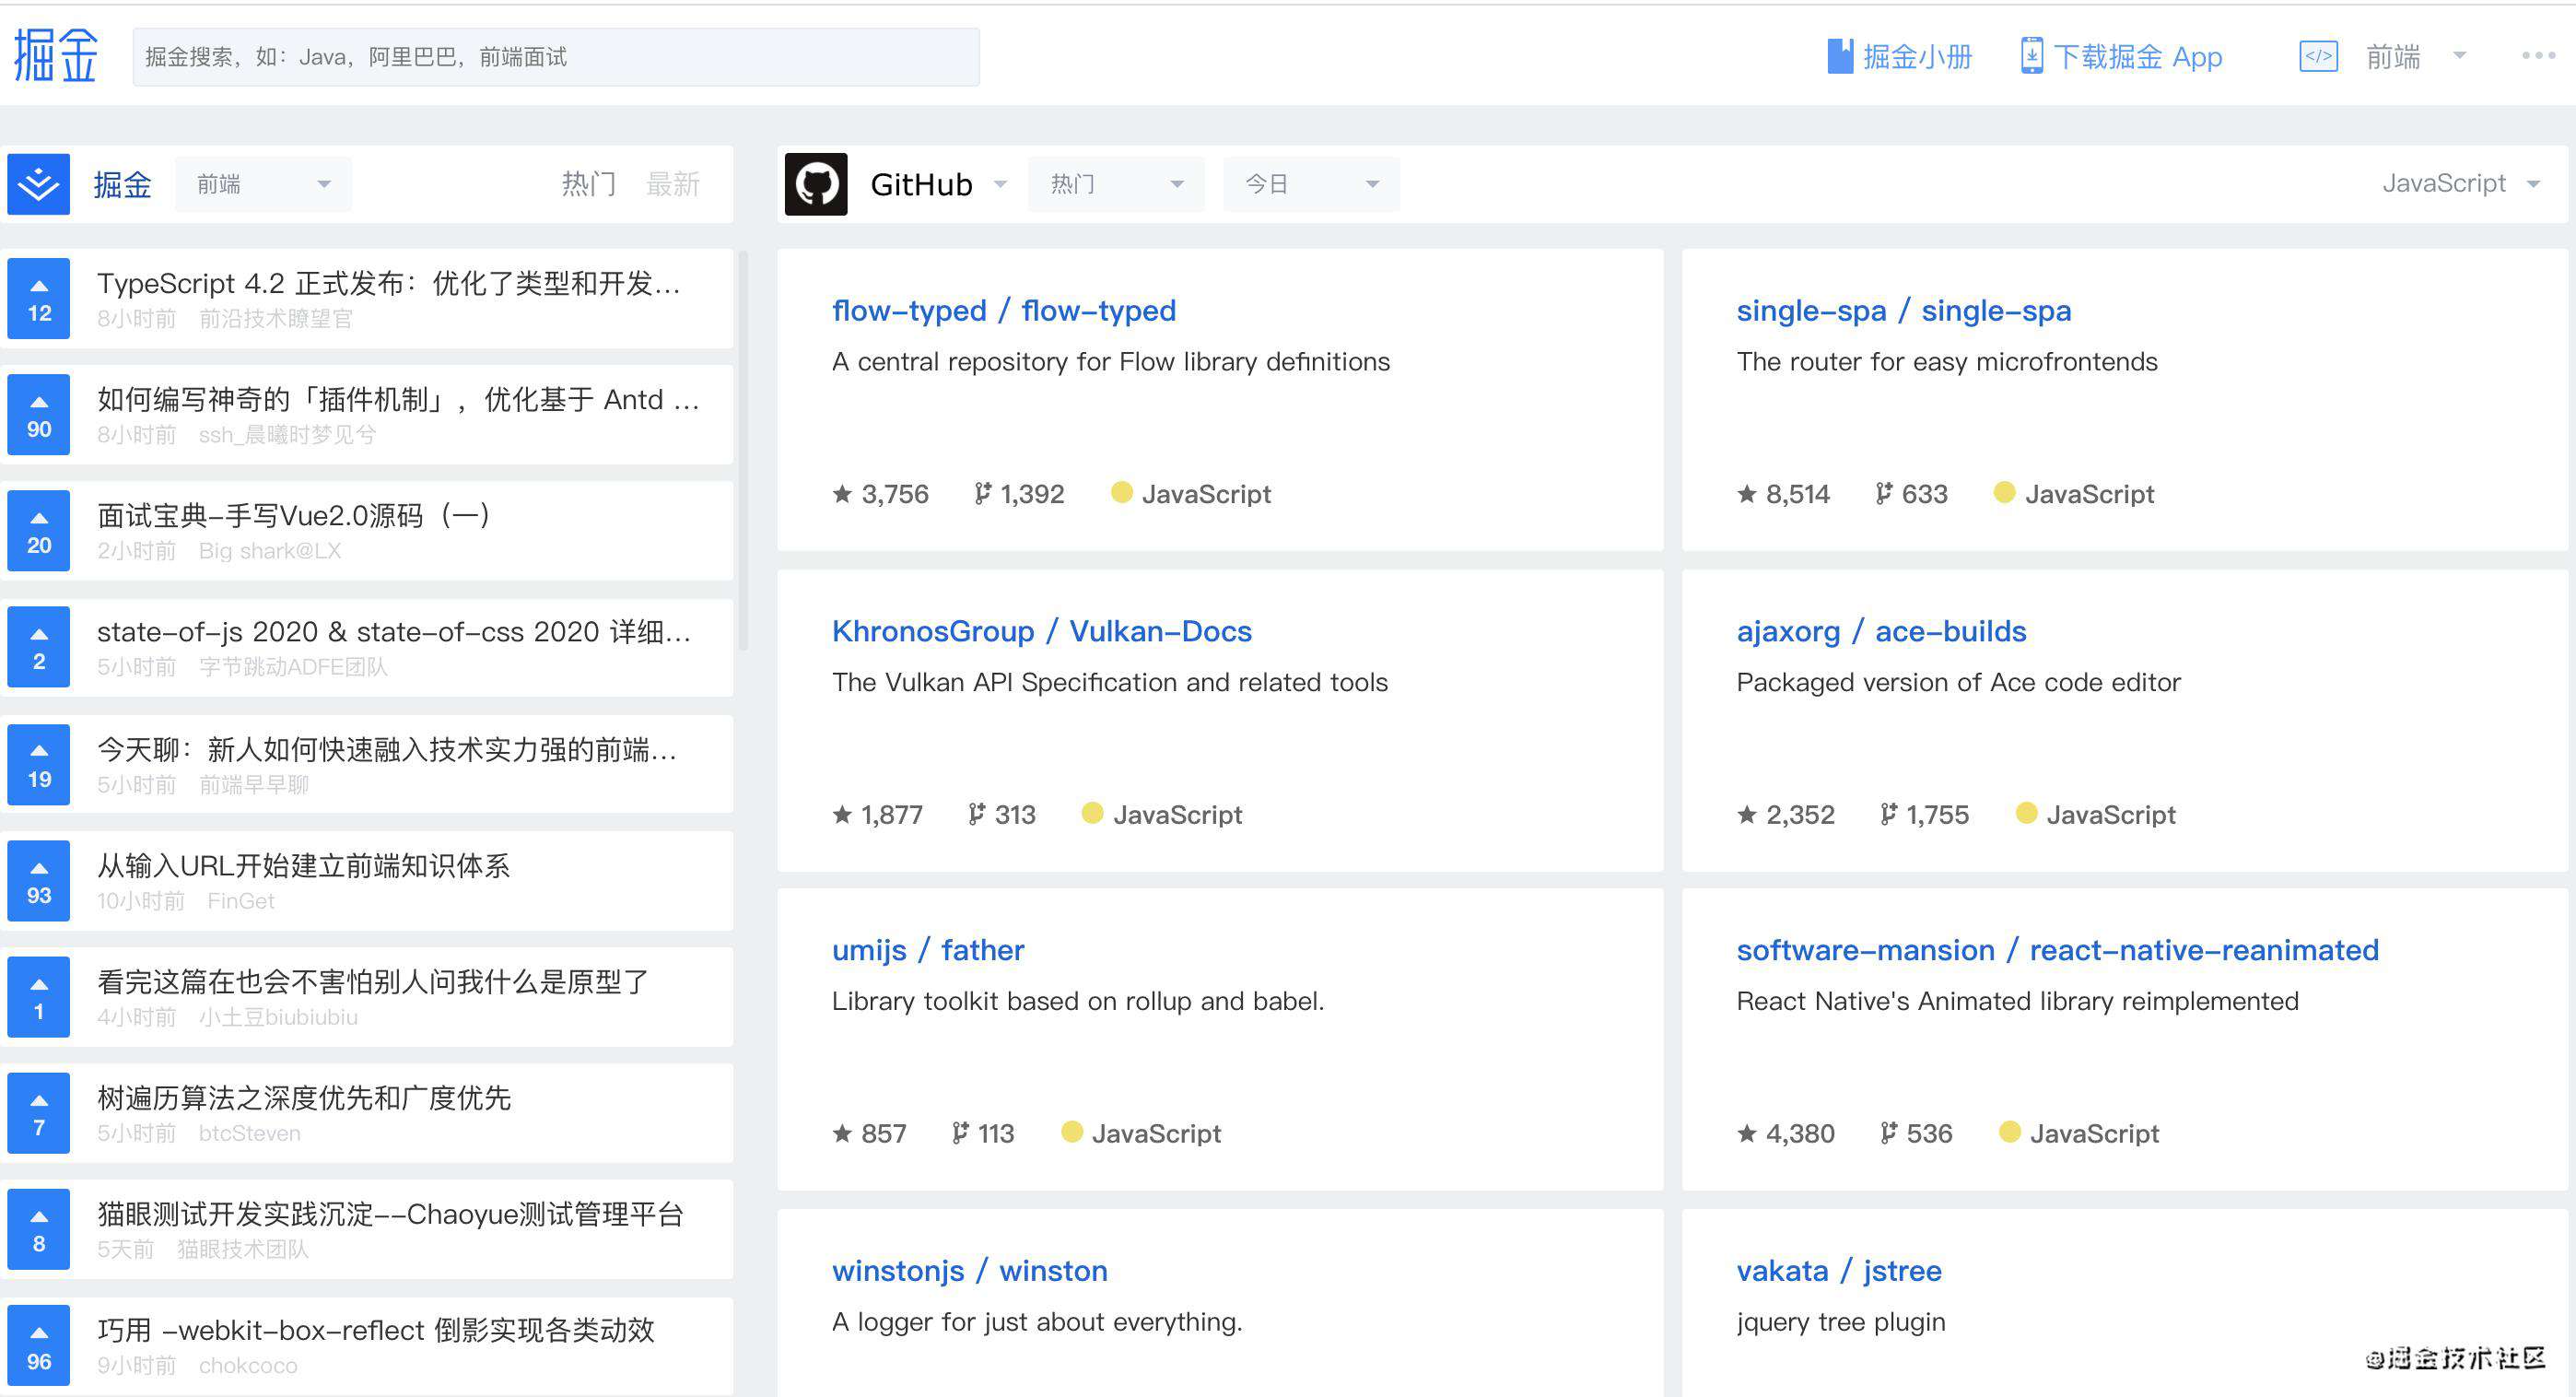Viewport: 2576px width, 1397px height.
Task: Switch to the 热门 tab in 掘金 panel
Action: [589, 184]
